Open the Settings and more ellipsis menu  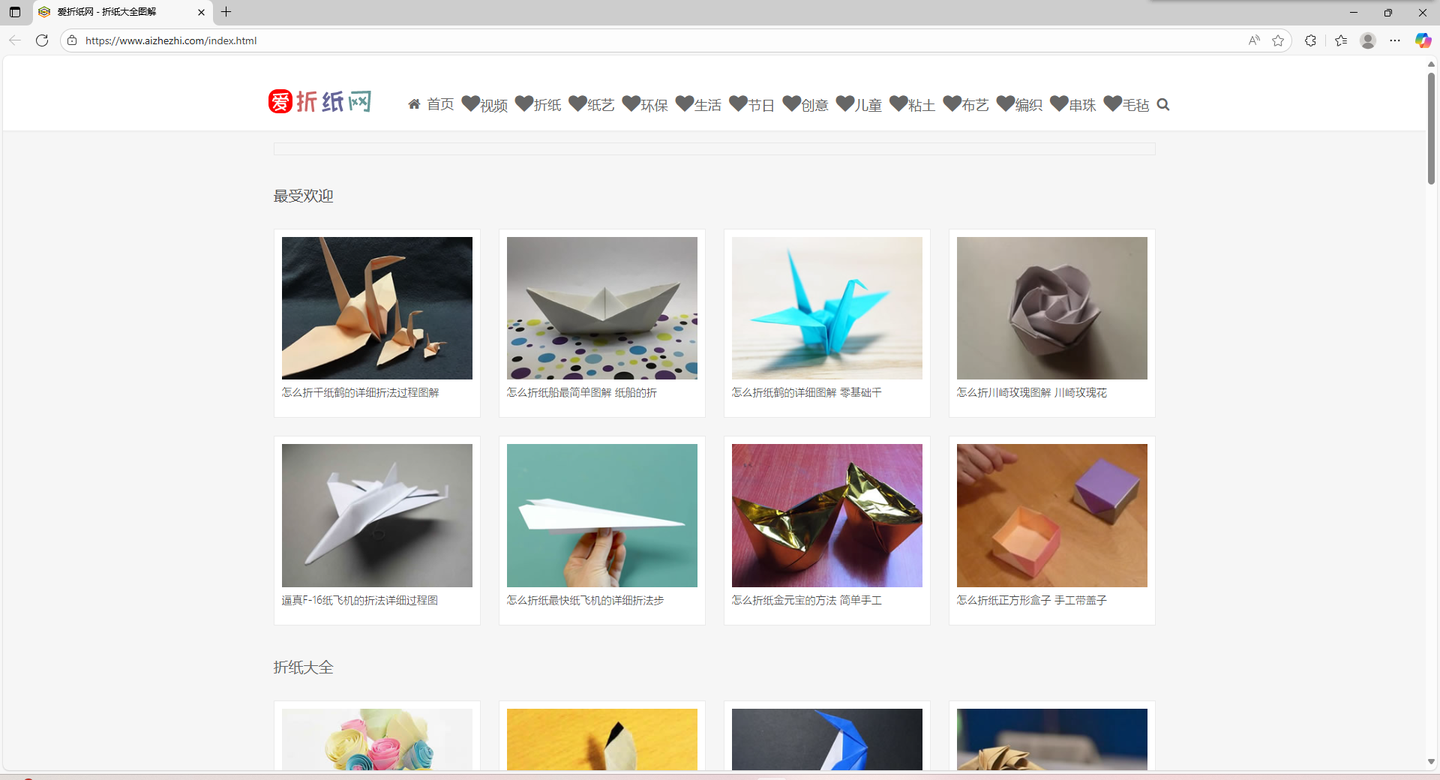click(x=1395, y=40)
